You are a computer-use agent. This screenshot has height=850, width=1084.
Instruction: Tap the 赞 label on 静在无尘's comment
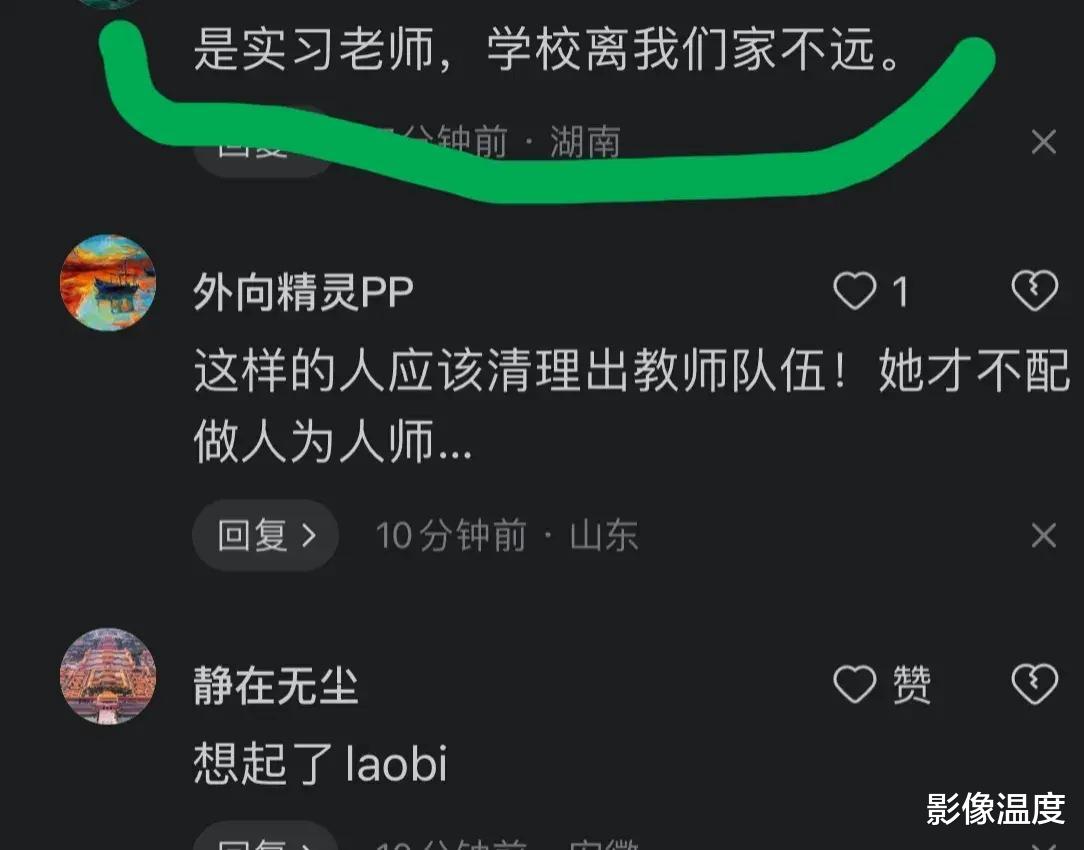(x=911, y=685)
